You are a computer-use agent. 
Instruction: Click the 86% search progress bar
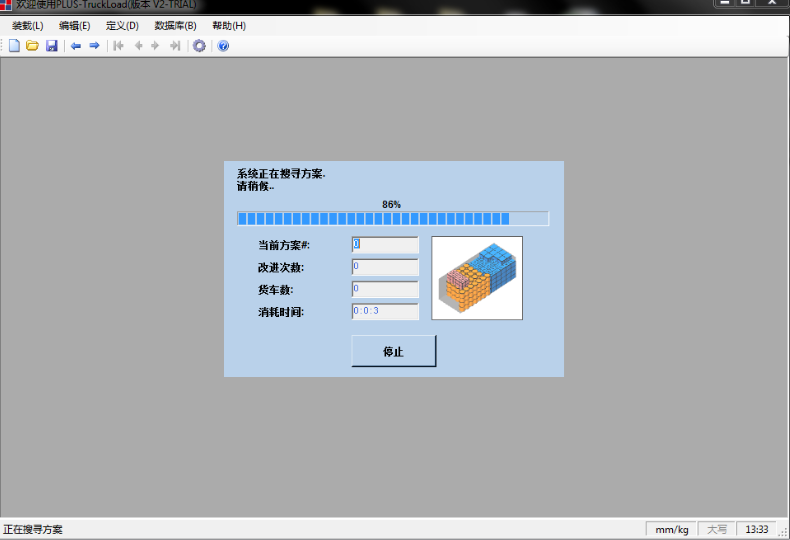coord(392,219)
